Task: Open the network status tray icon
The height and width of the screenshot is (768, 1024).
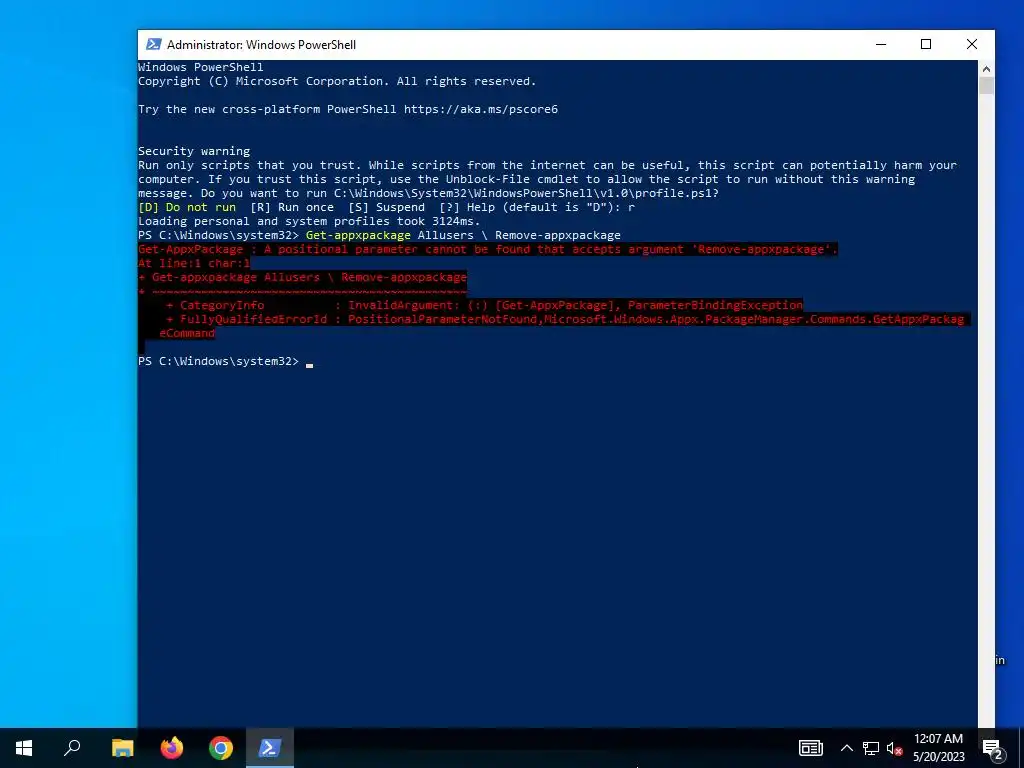Action: coord(871,748)
